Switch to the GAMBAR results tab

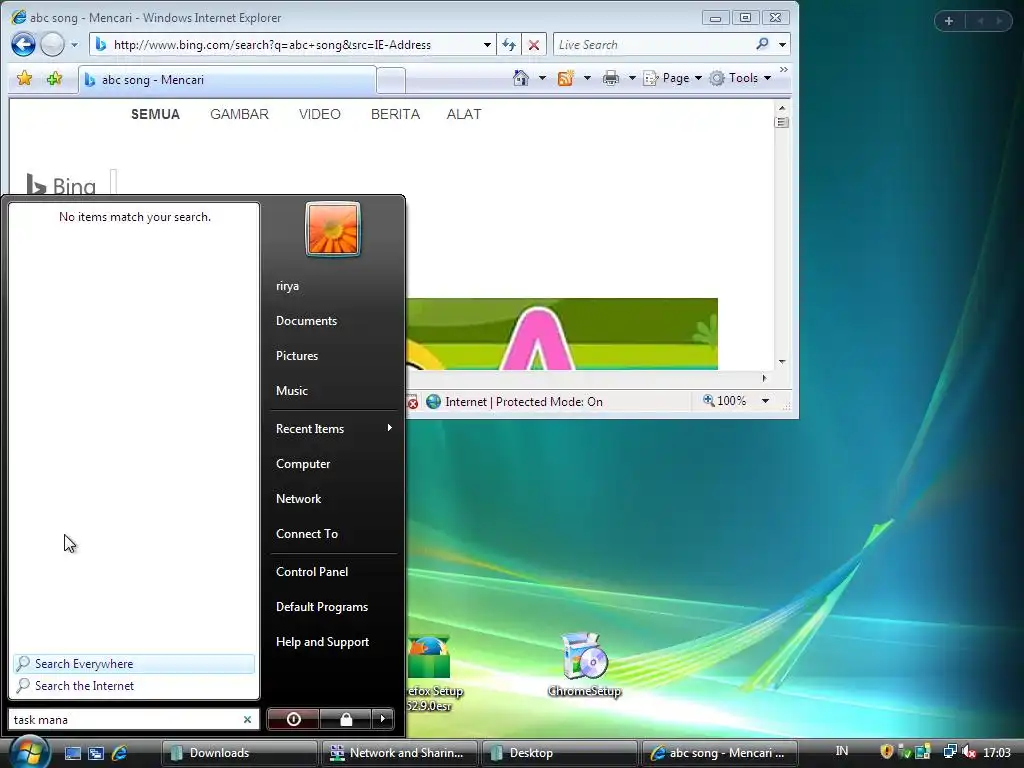coord(240,114)
